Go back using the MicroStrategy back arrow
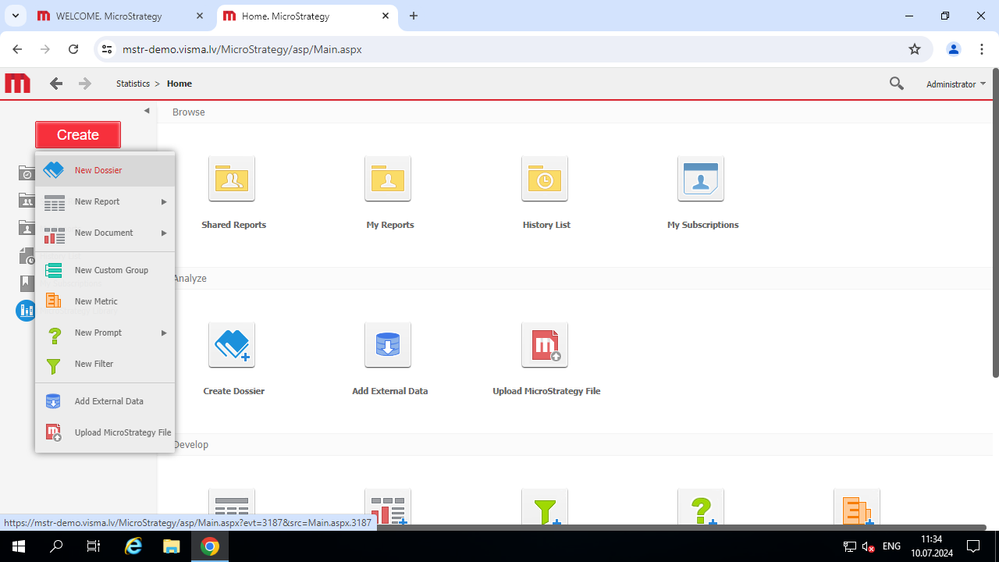999x562 pixels. (56, 83)
